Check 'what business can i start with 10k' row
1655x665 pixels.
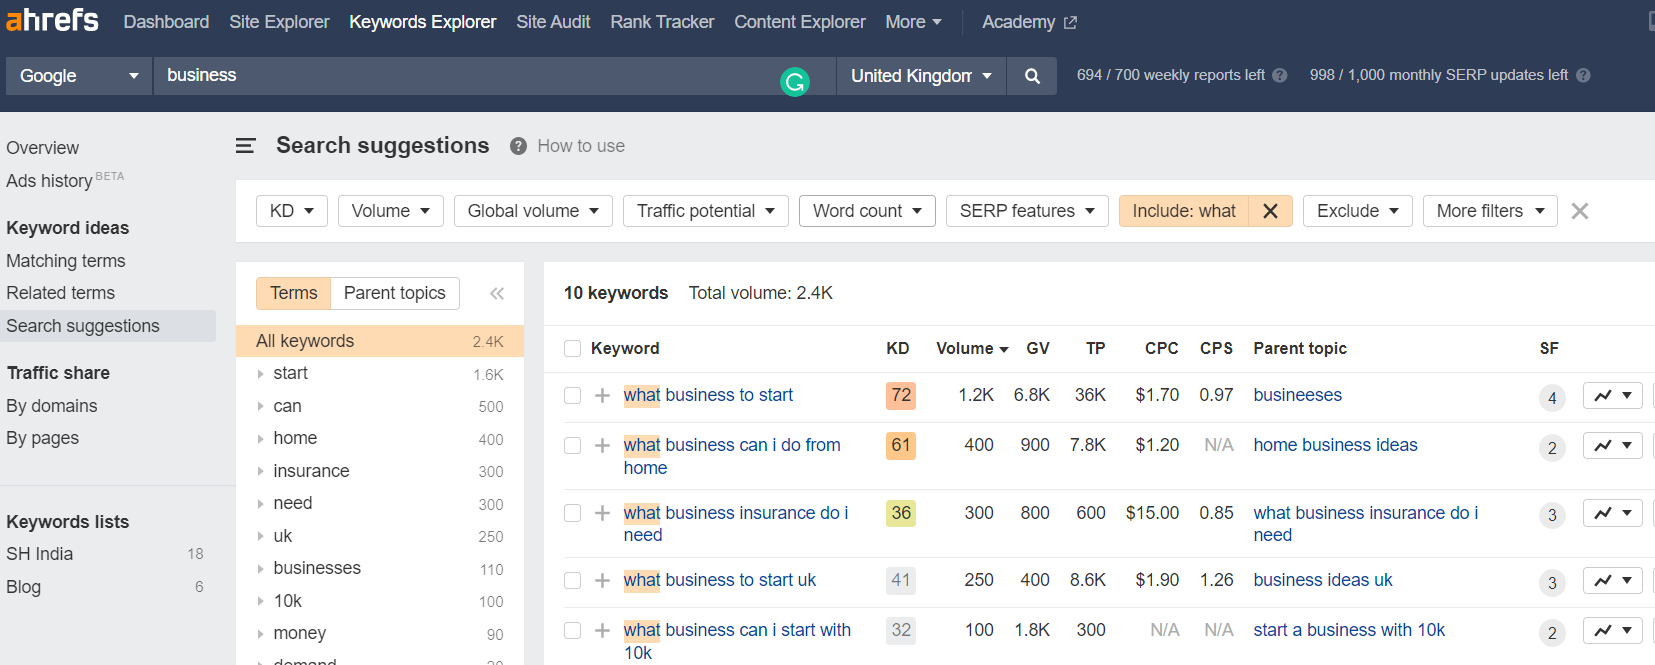(572, 630)
